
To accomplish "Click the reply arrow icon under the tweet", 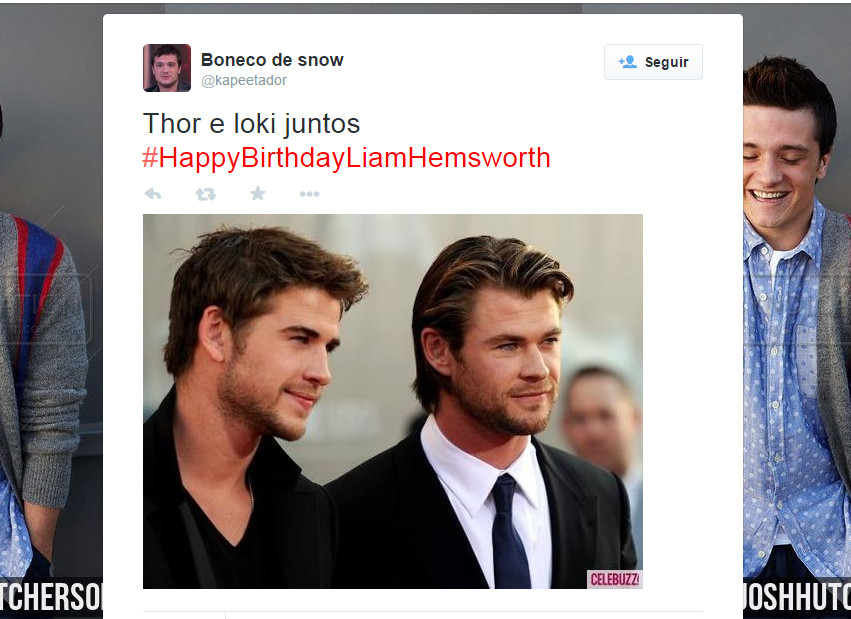I will (153, 194).
